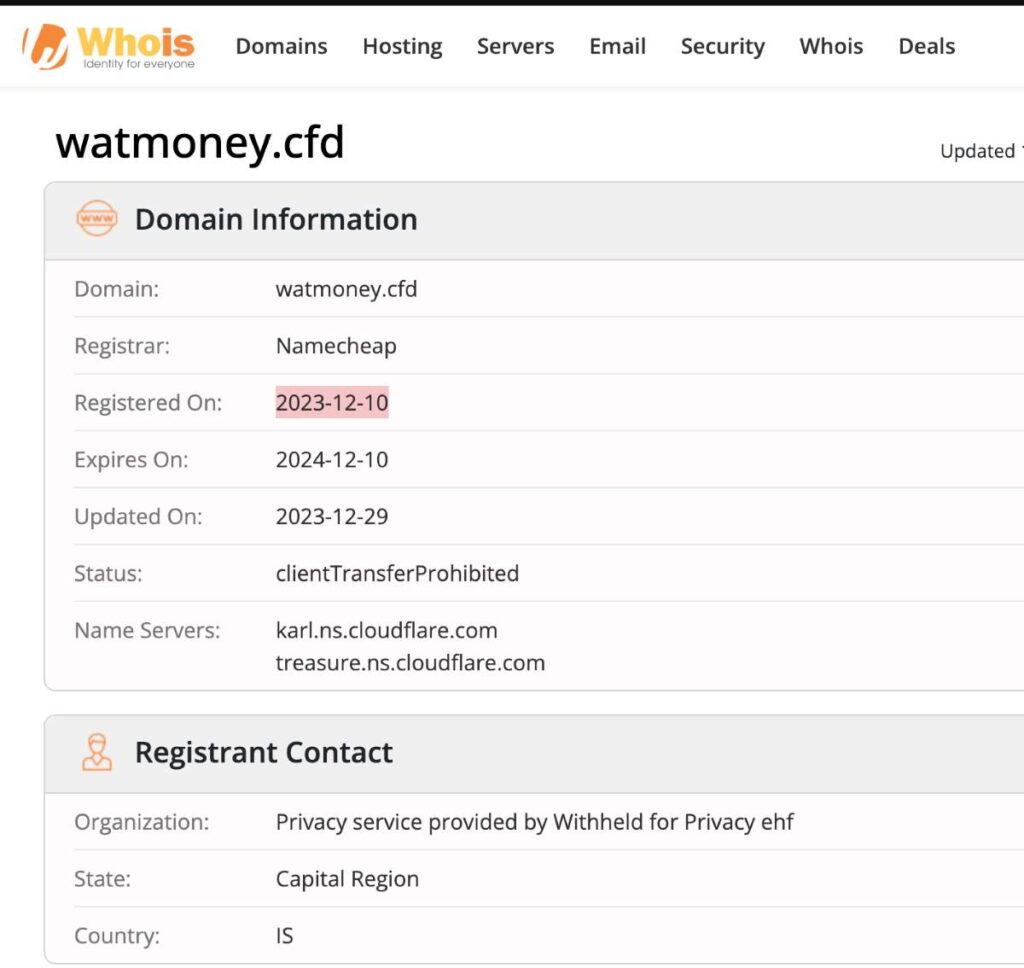The width and height of the screenshot is (1024, 968).
Task: Click the clientTransferProhibited status value
Action: tap(397, 574)
